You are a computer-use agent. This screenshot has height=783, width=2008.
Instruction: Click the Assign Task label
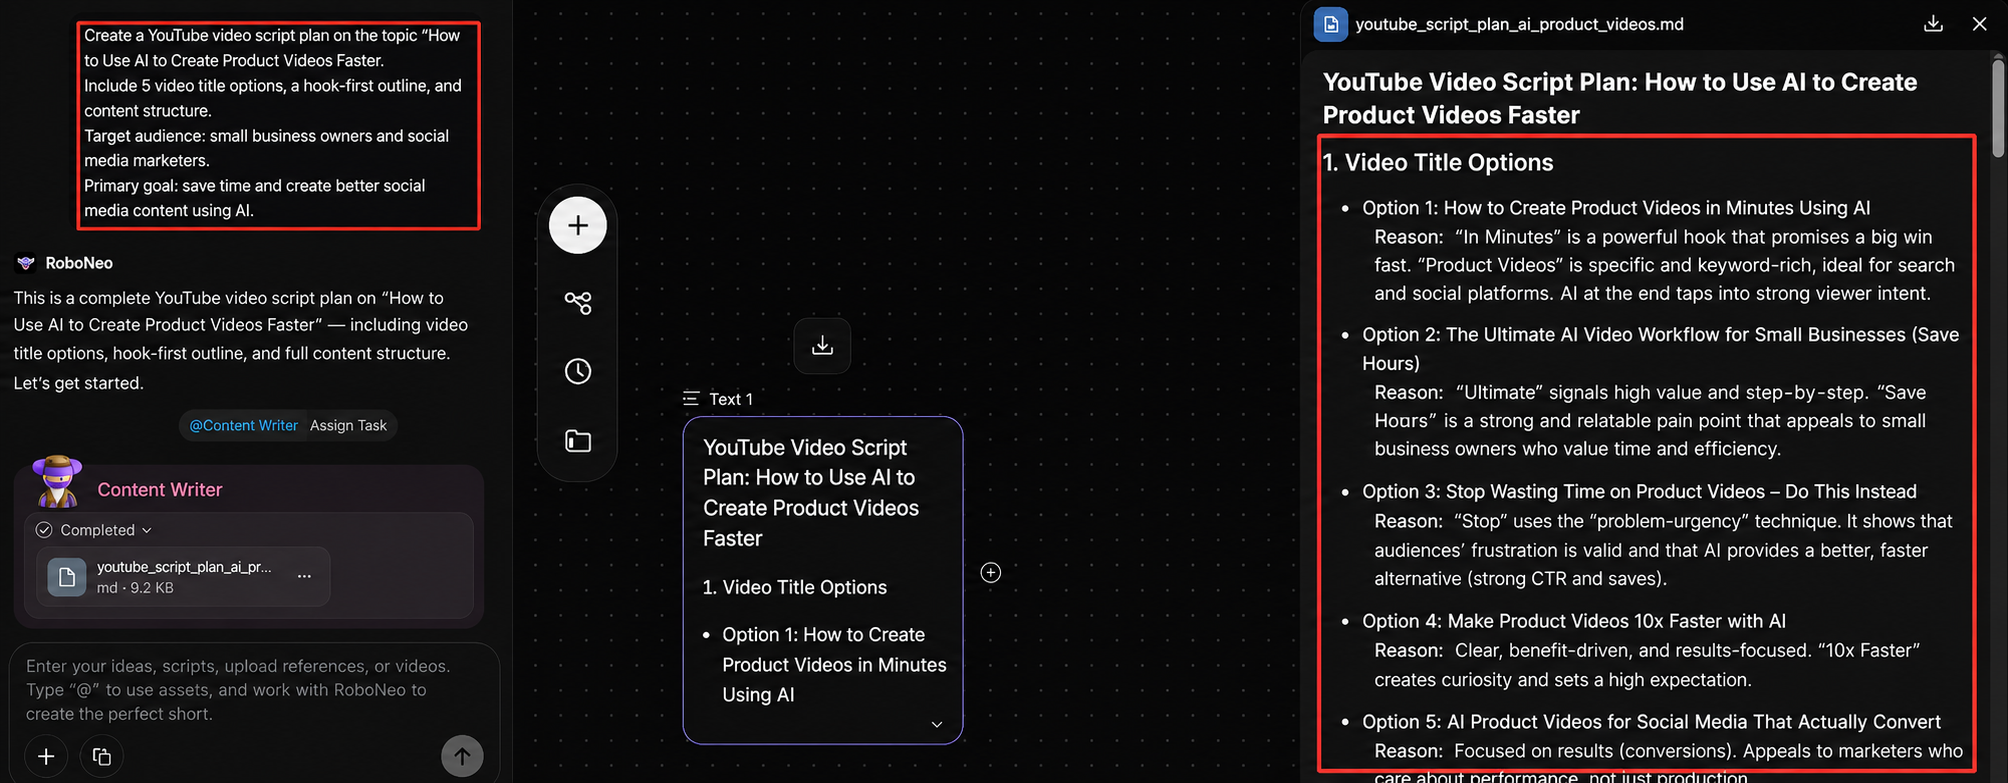point(348,425)
